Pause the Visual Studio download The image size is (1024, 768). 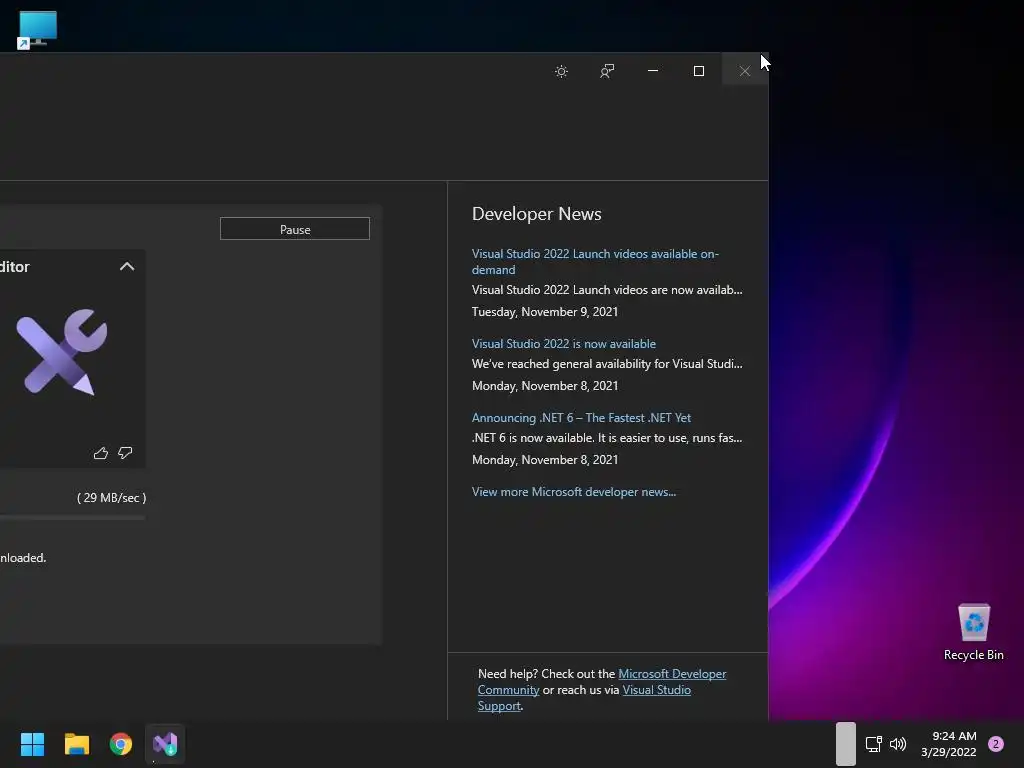point(295,229)
